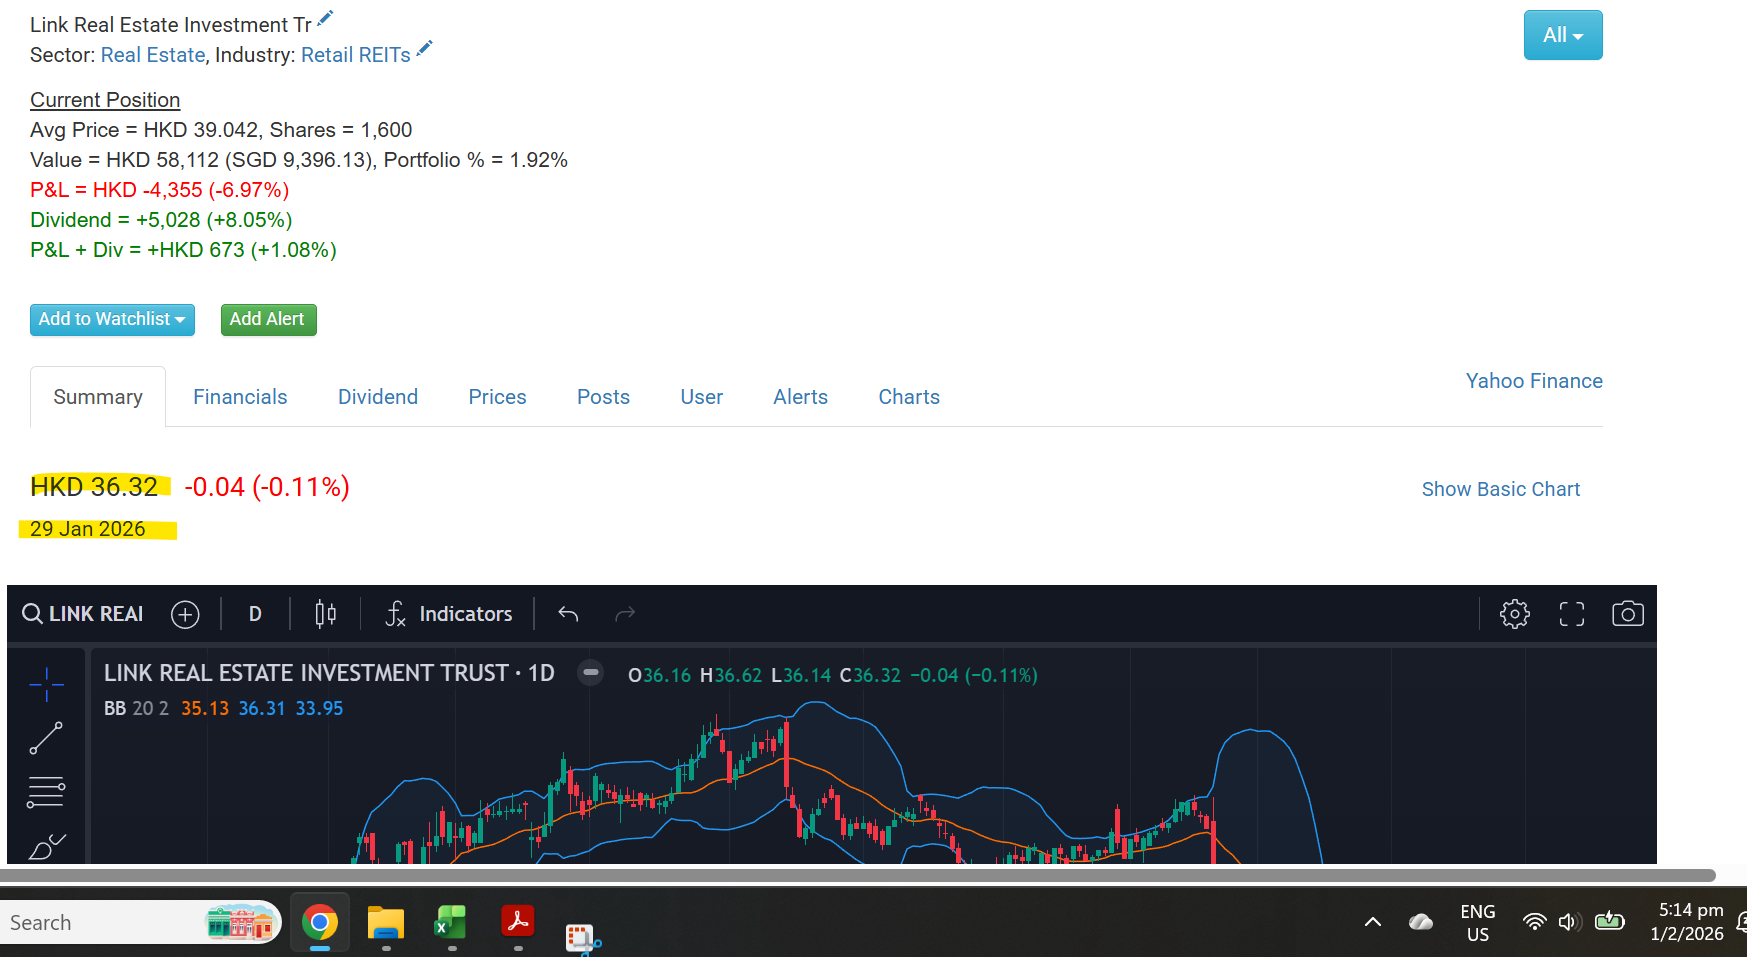Collapse the chart legend toggle
This screenshot has height=957, width=1747.
(x=591, y=673)
